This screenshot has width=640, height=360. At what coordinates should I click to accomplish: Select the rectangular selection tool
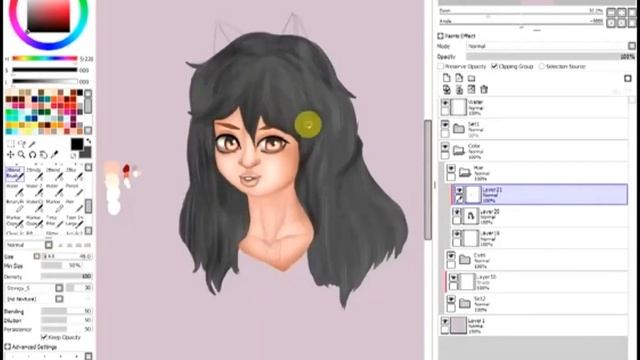(x=11, y=144)
